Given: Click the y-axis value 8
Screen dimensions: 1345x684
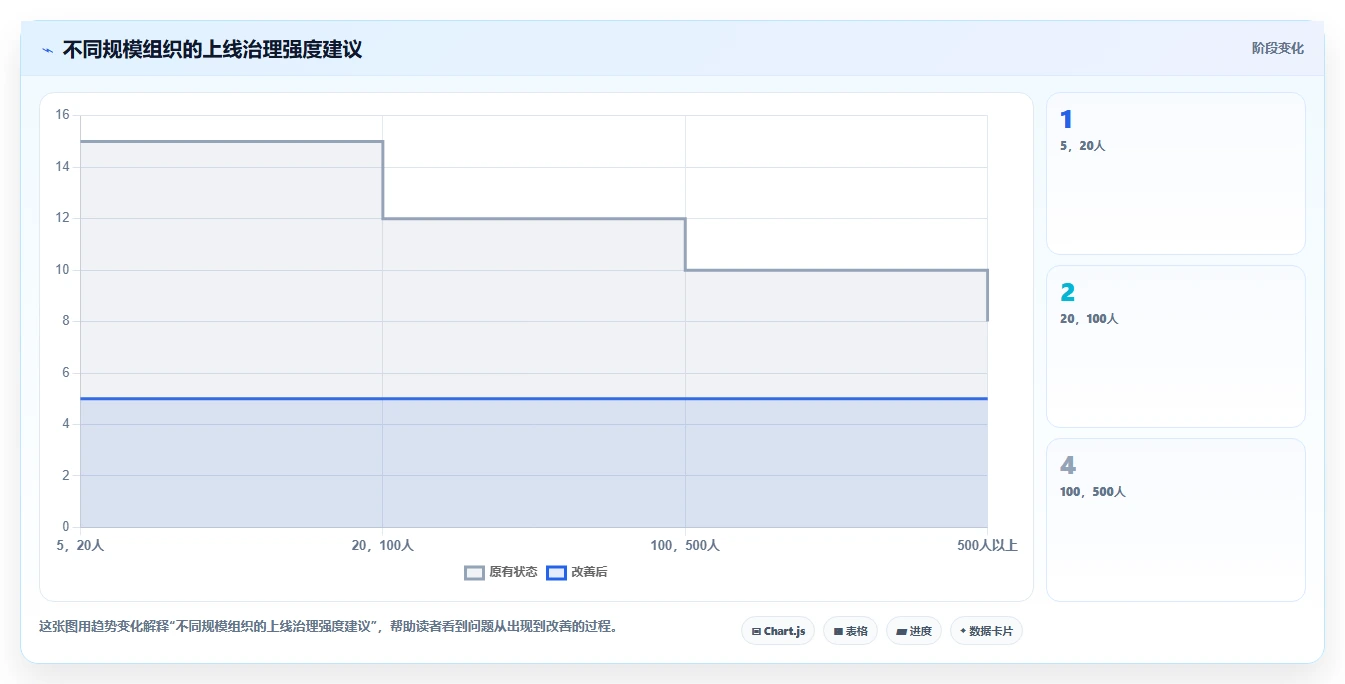Looking at the screenshot, I should 66,321.
